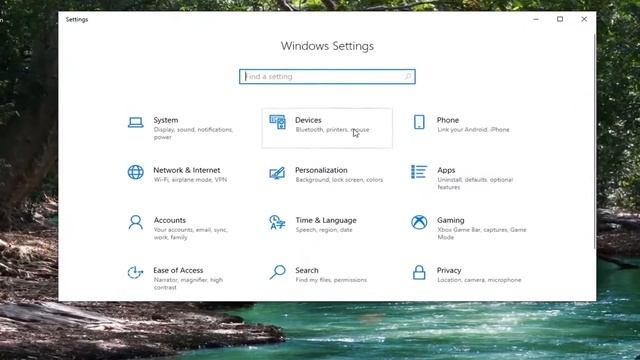640x360 pixels.
Task: Click the Personalization paintbrush icon
Action: point(277,173)
